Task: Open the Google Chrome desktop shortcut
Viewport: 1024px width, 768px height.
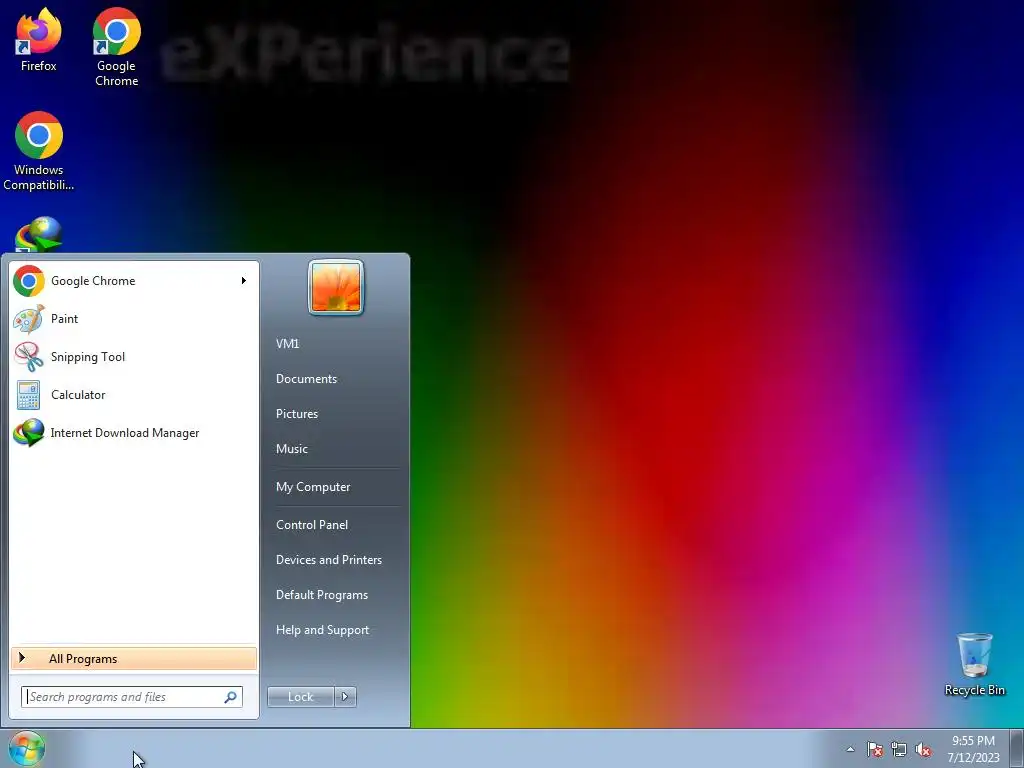Action: 116,47
